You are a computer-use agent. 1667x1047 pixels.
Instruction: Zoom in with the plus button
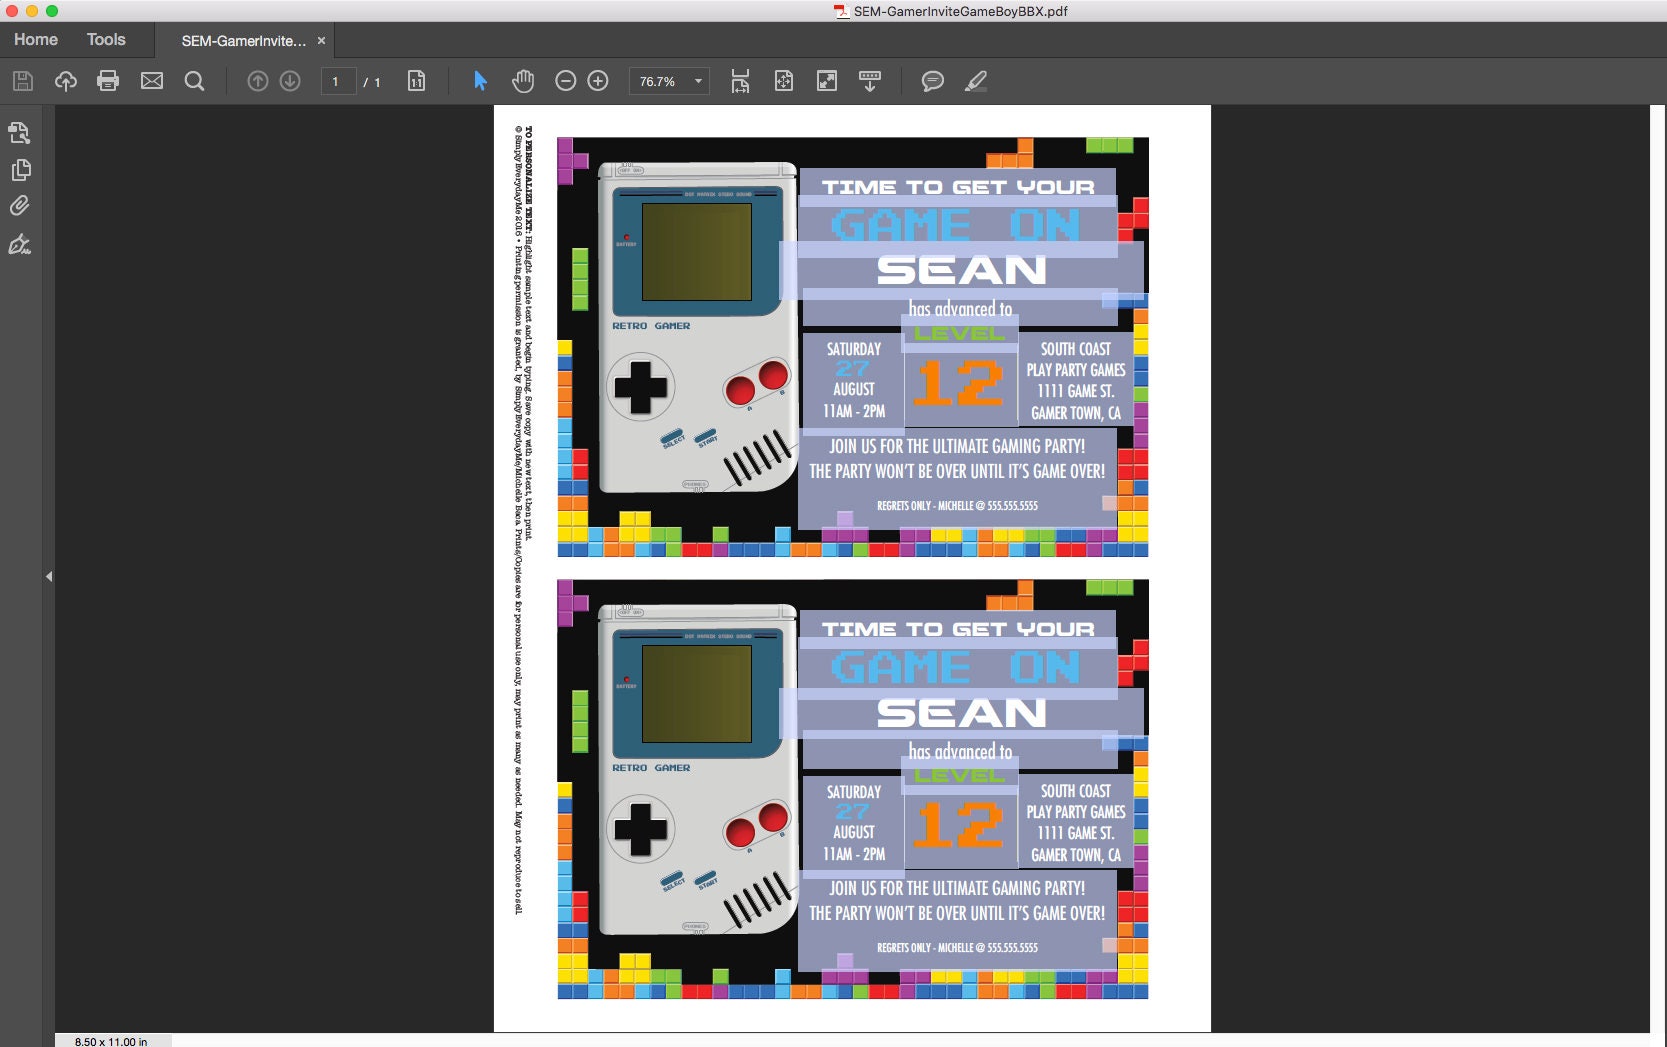point(598,81)
